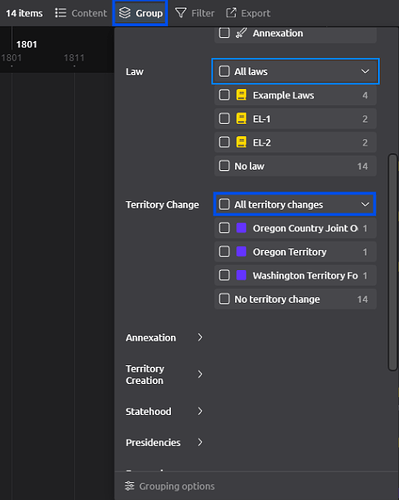399x500 pixels.
Task: Check the Annexation checkbox
Action: (x=224, y=33)
